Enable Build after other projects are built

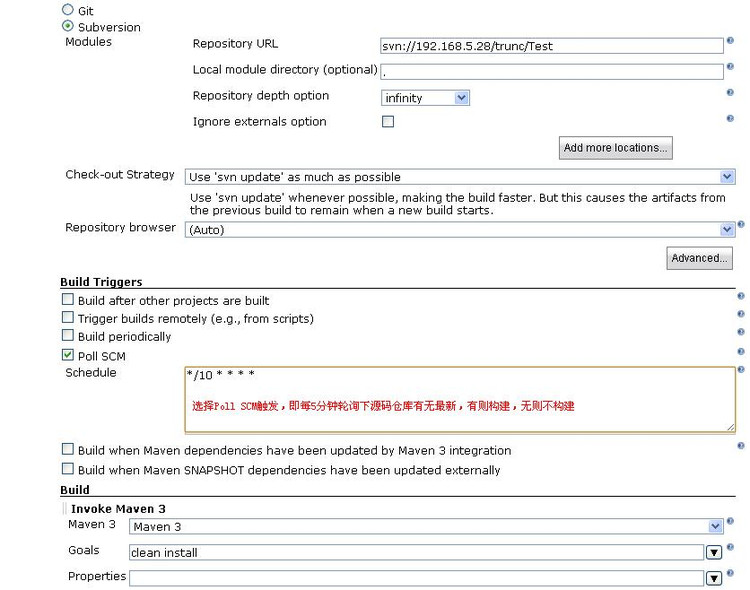click(68, 300)
